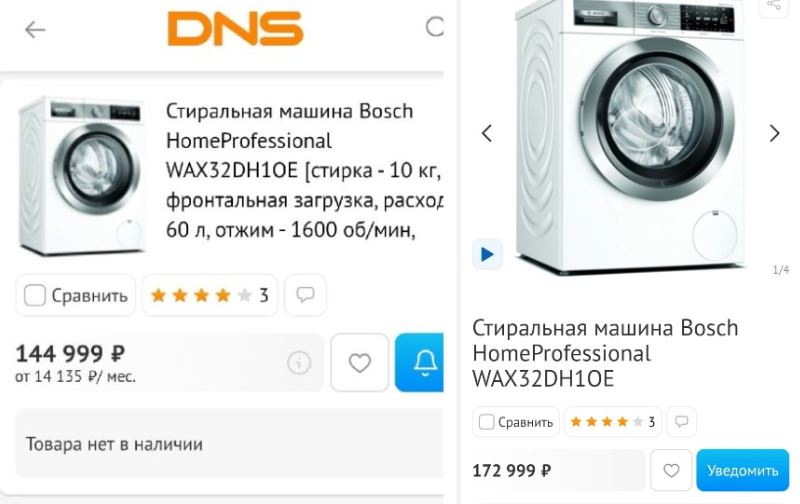800x504 pixels.
Task: Open the left washing machine thumbnail
Action: [x=82, y=175]
